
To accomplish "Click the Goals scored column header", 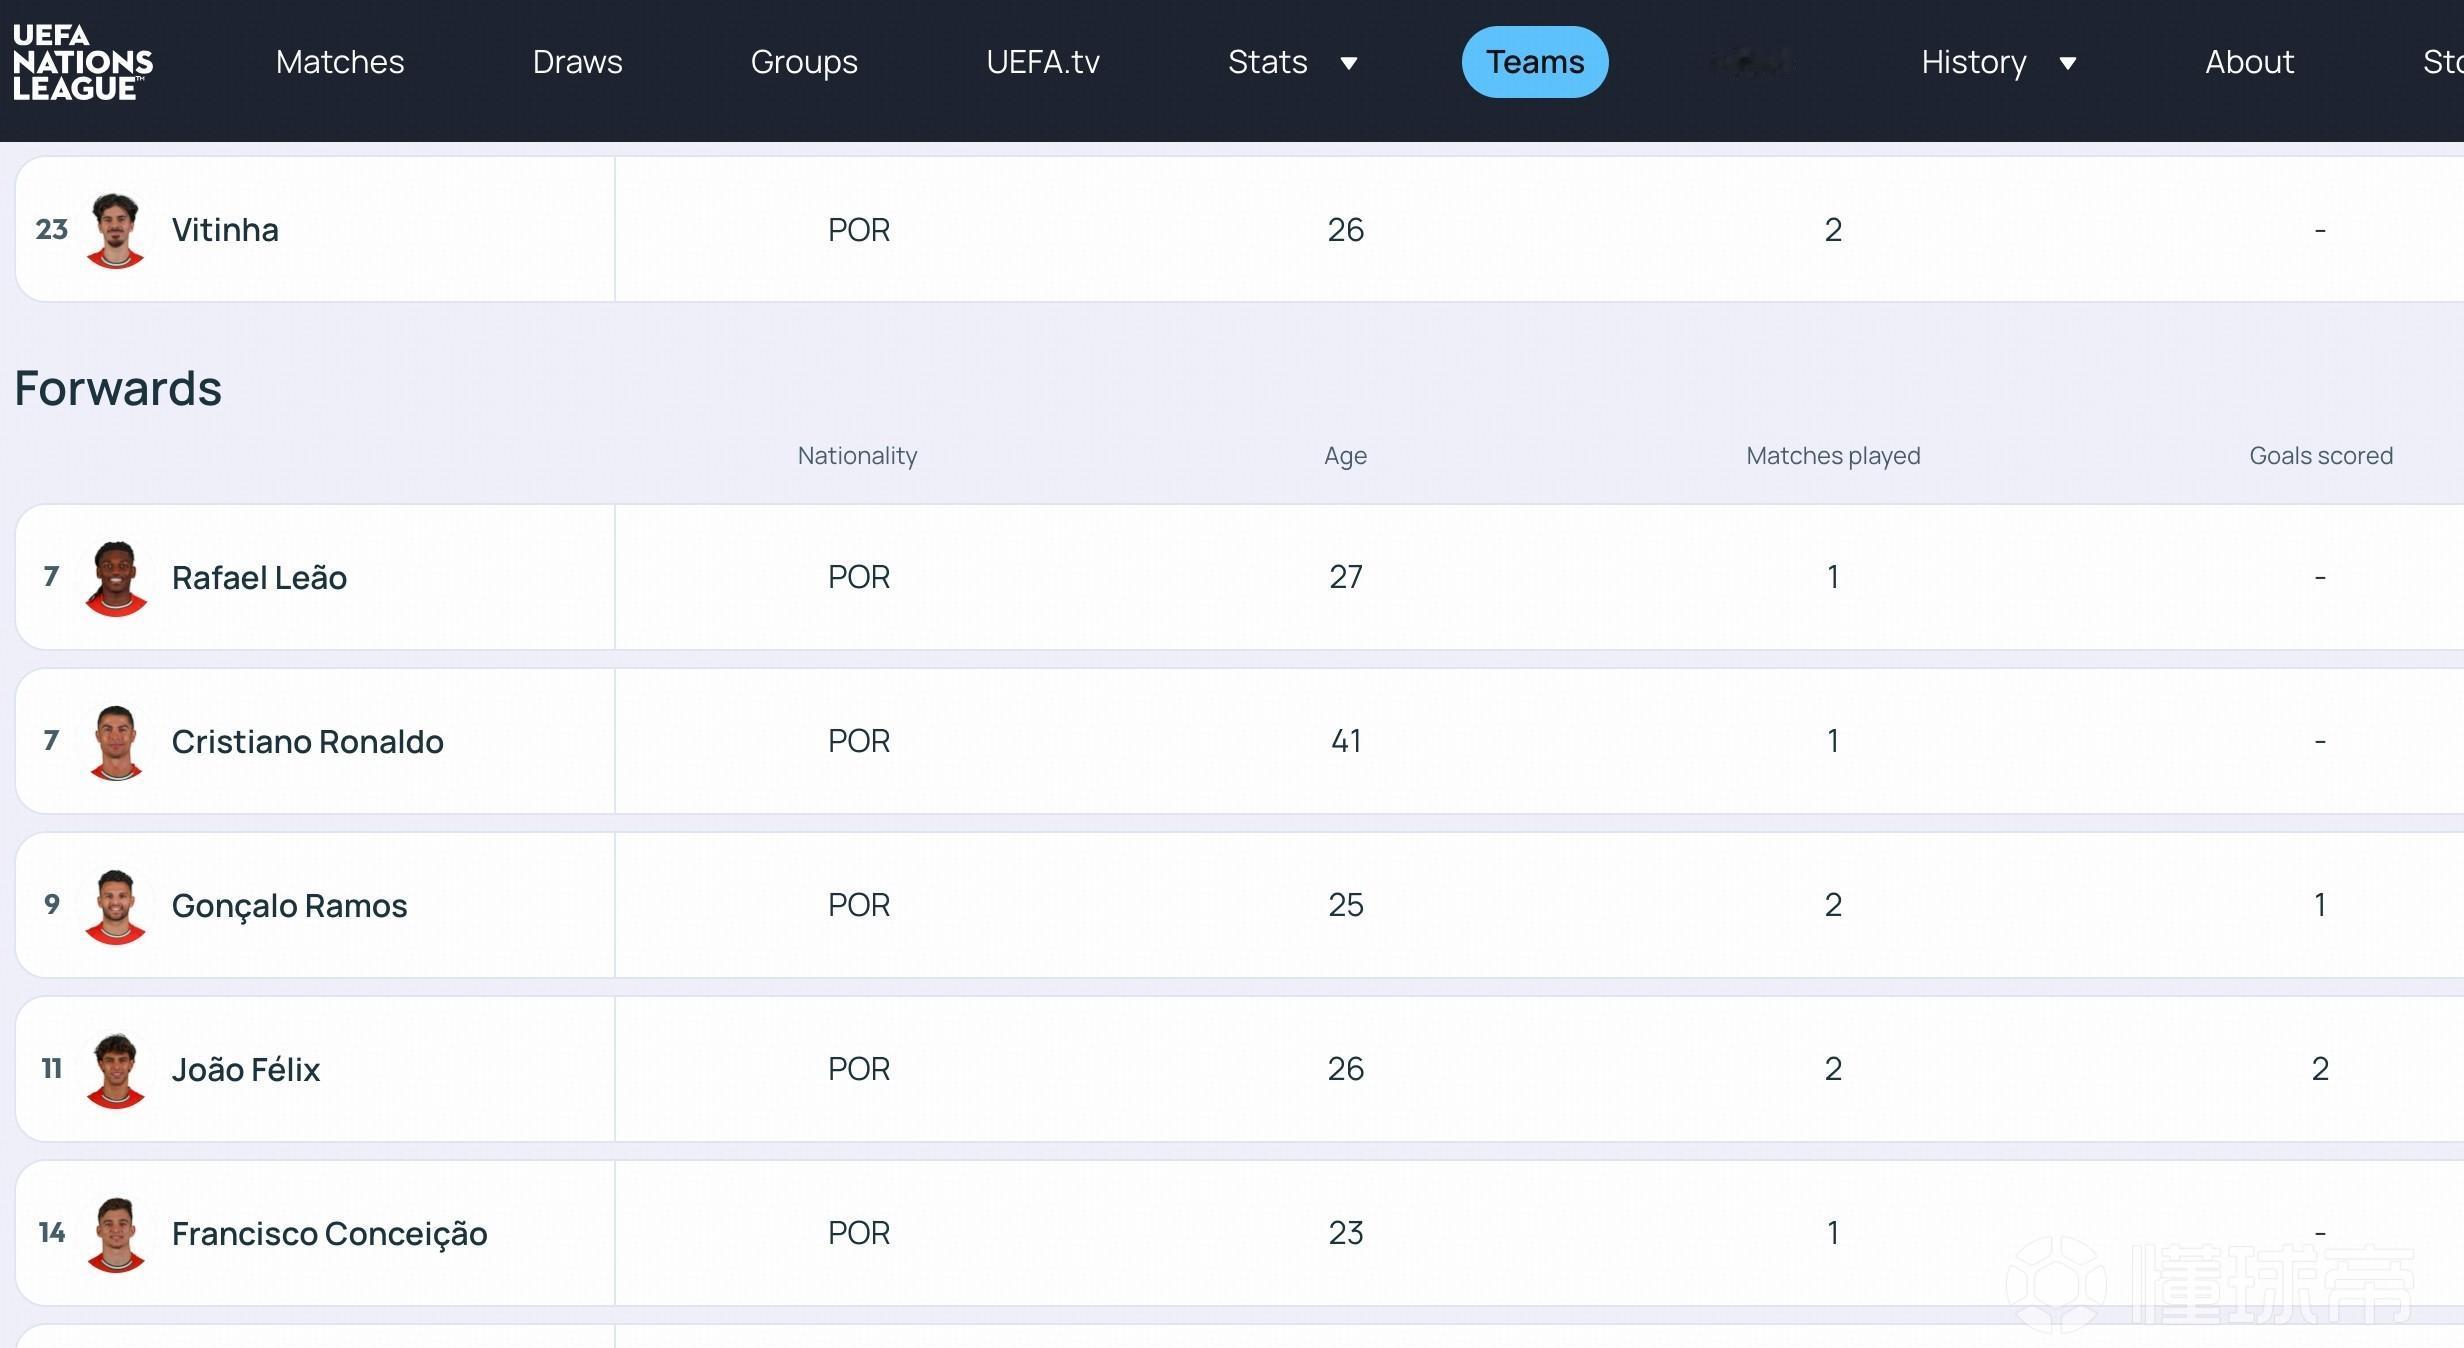I will tap(2321, 456).
